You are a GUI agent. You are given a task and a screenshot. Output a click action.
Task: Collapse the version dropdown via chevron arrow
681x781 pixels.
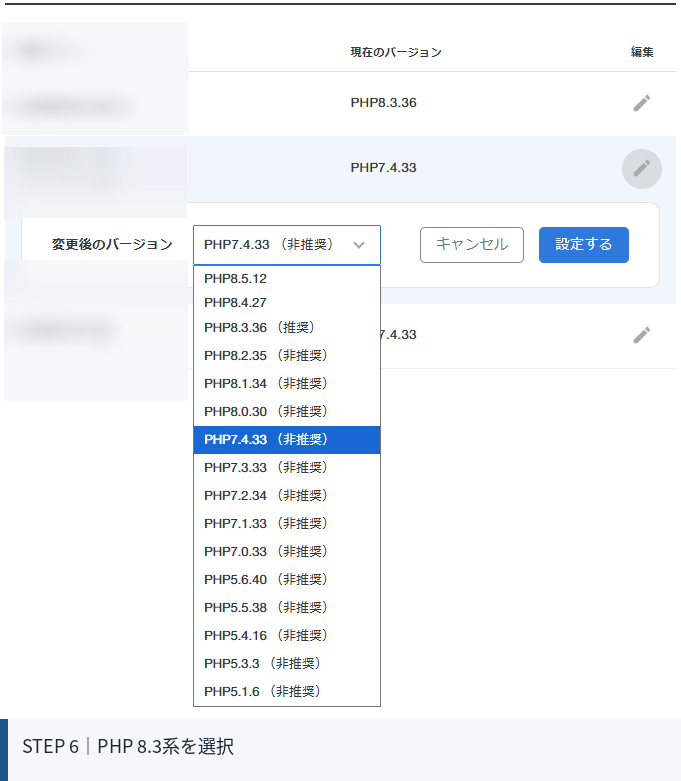pos(359,245)
